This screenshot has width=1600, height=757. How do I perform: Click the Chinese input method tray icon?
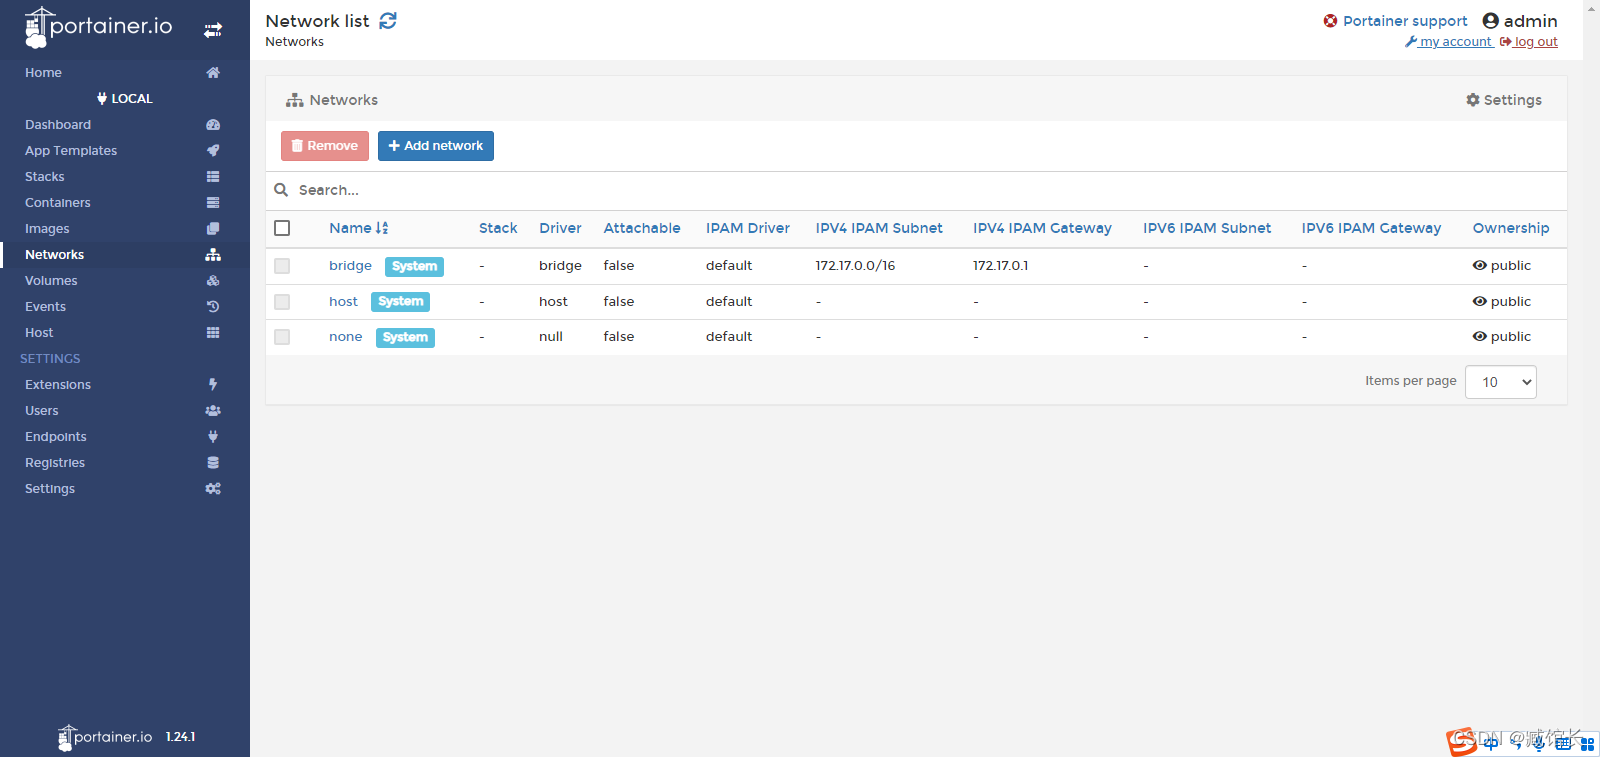pyautogui.click(x=1491, y=743)
